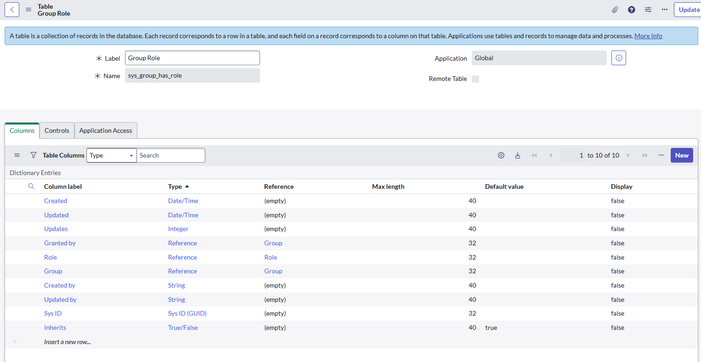Sort by Max length header
701x362 pixels.
tap(388, 186)
